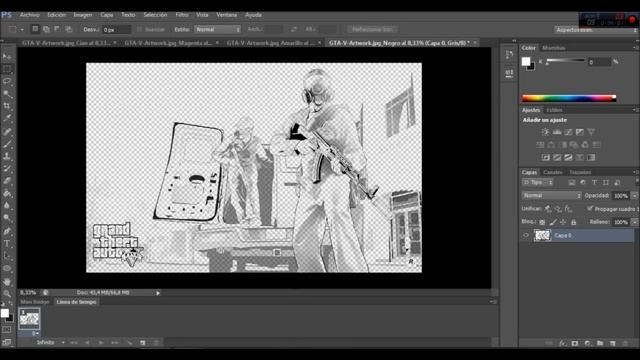
Task: Add a Curves adjustment
Action: click(x=568, y=132)
